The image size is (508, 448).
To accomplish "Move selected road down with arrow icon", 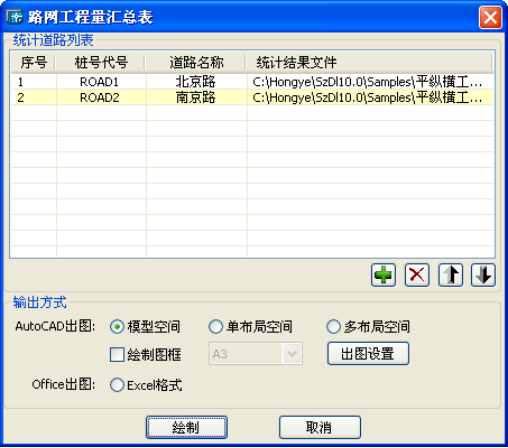I will coord(483,275).
